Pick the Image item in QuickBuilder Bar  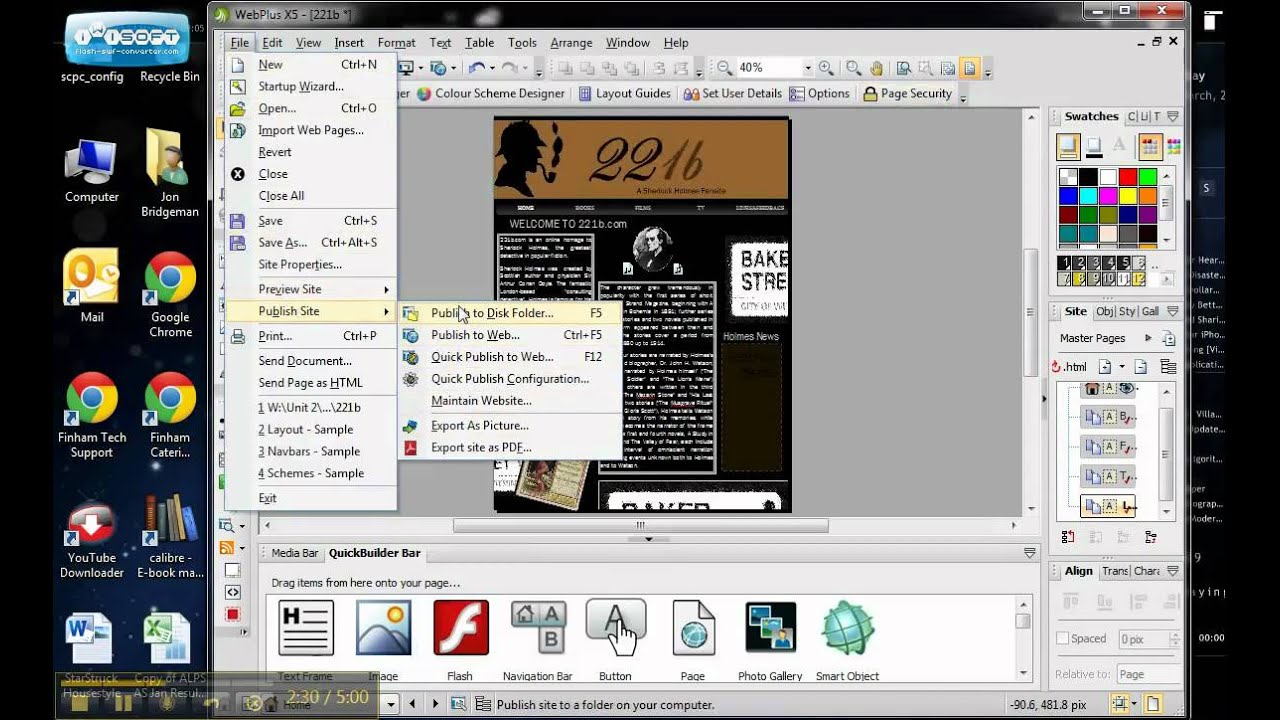383,628
